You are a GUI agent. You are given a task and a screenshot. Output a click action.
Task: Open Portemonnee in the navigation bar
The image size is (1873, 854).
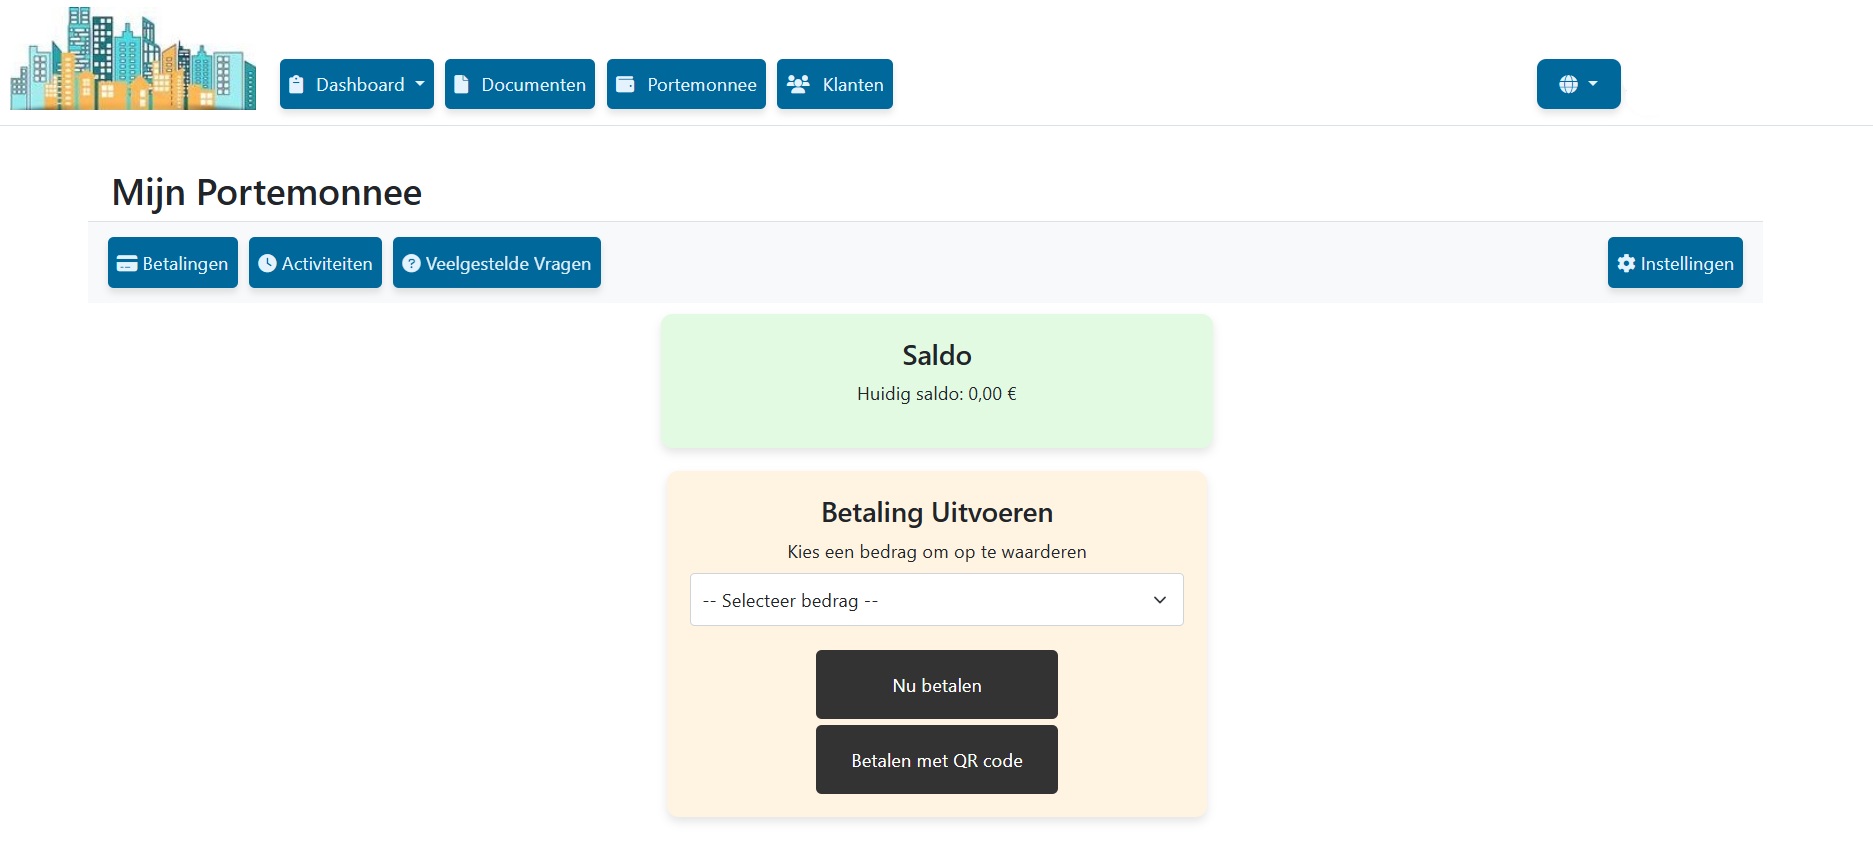686,84
